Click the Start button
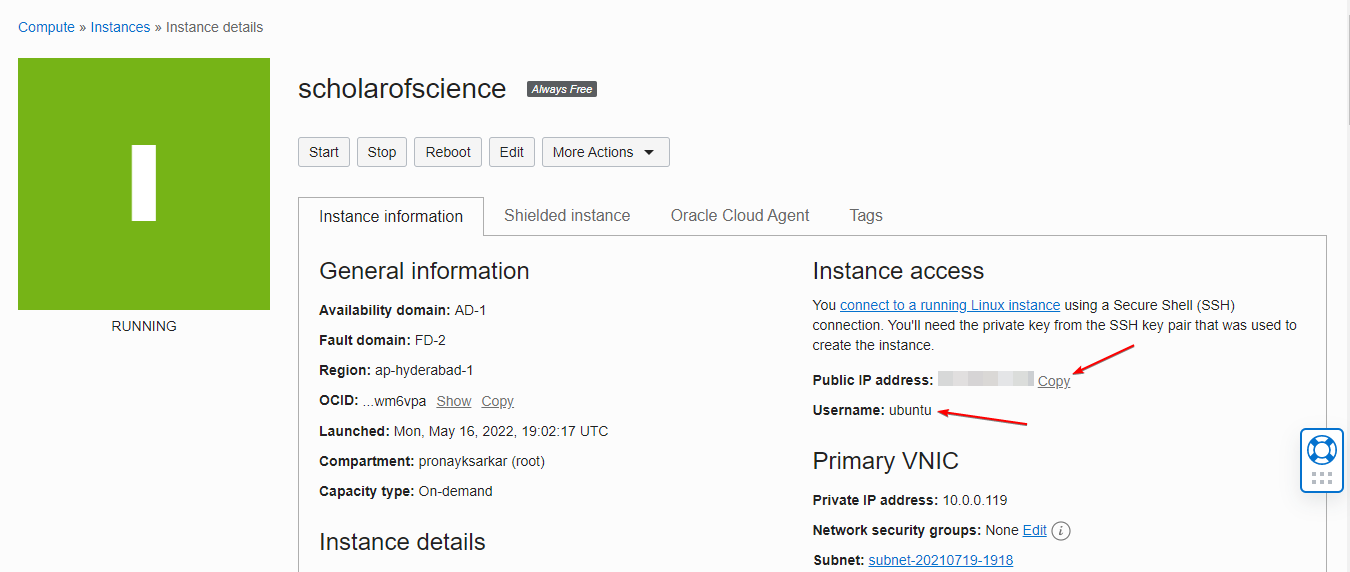The height and width of the screenshot is (572, 1350). click(324, 152)
